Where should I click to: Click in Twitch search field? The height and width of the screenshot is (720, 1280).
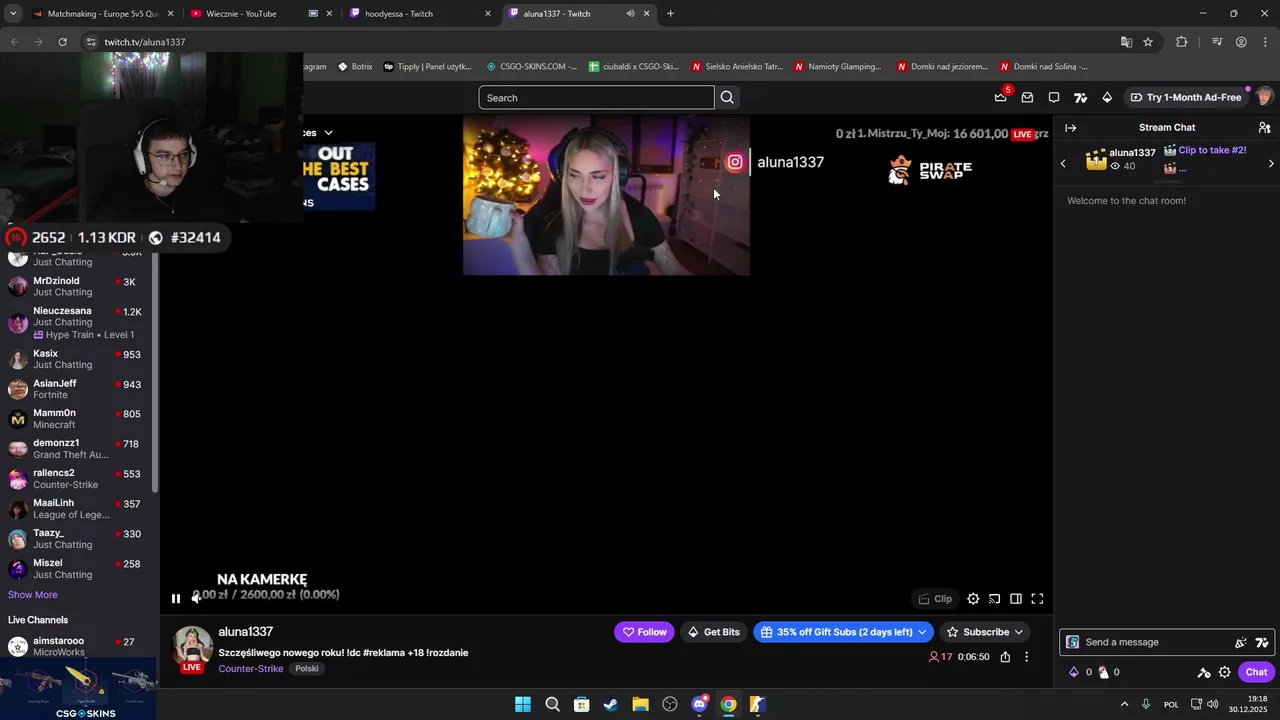[596, 97]
